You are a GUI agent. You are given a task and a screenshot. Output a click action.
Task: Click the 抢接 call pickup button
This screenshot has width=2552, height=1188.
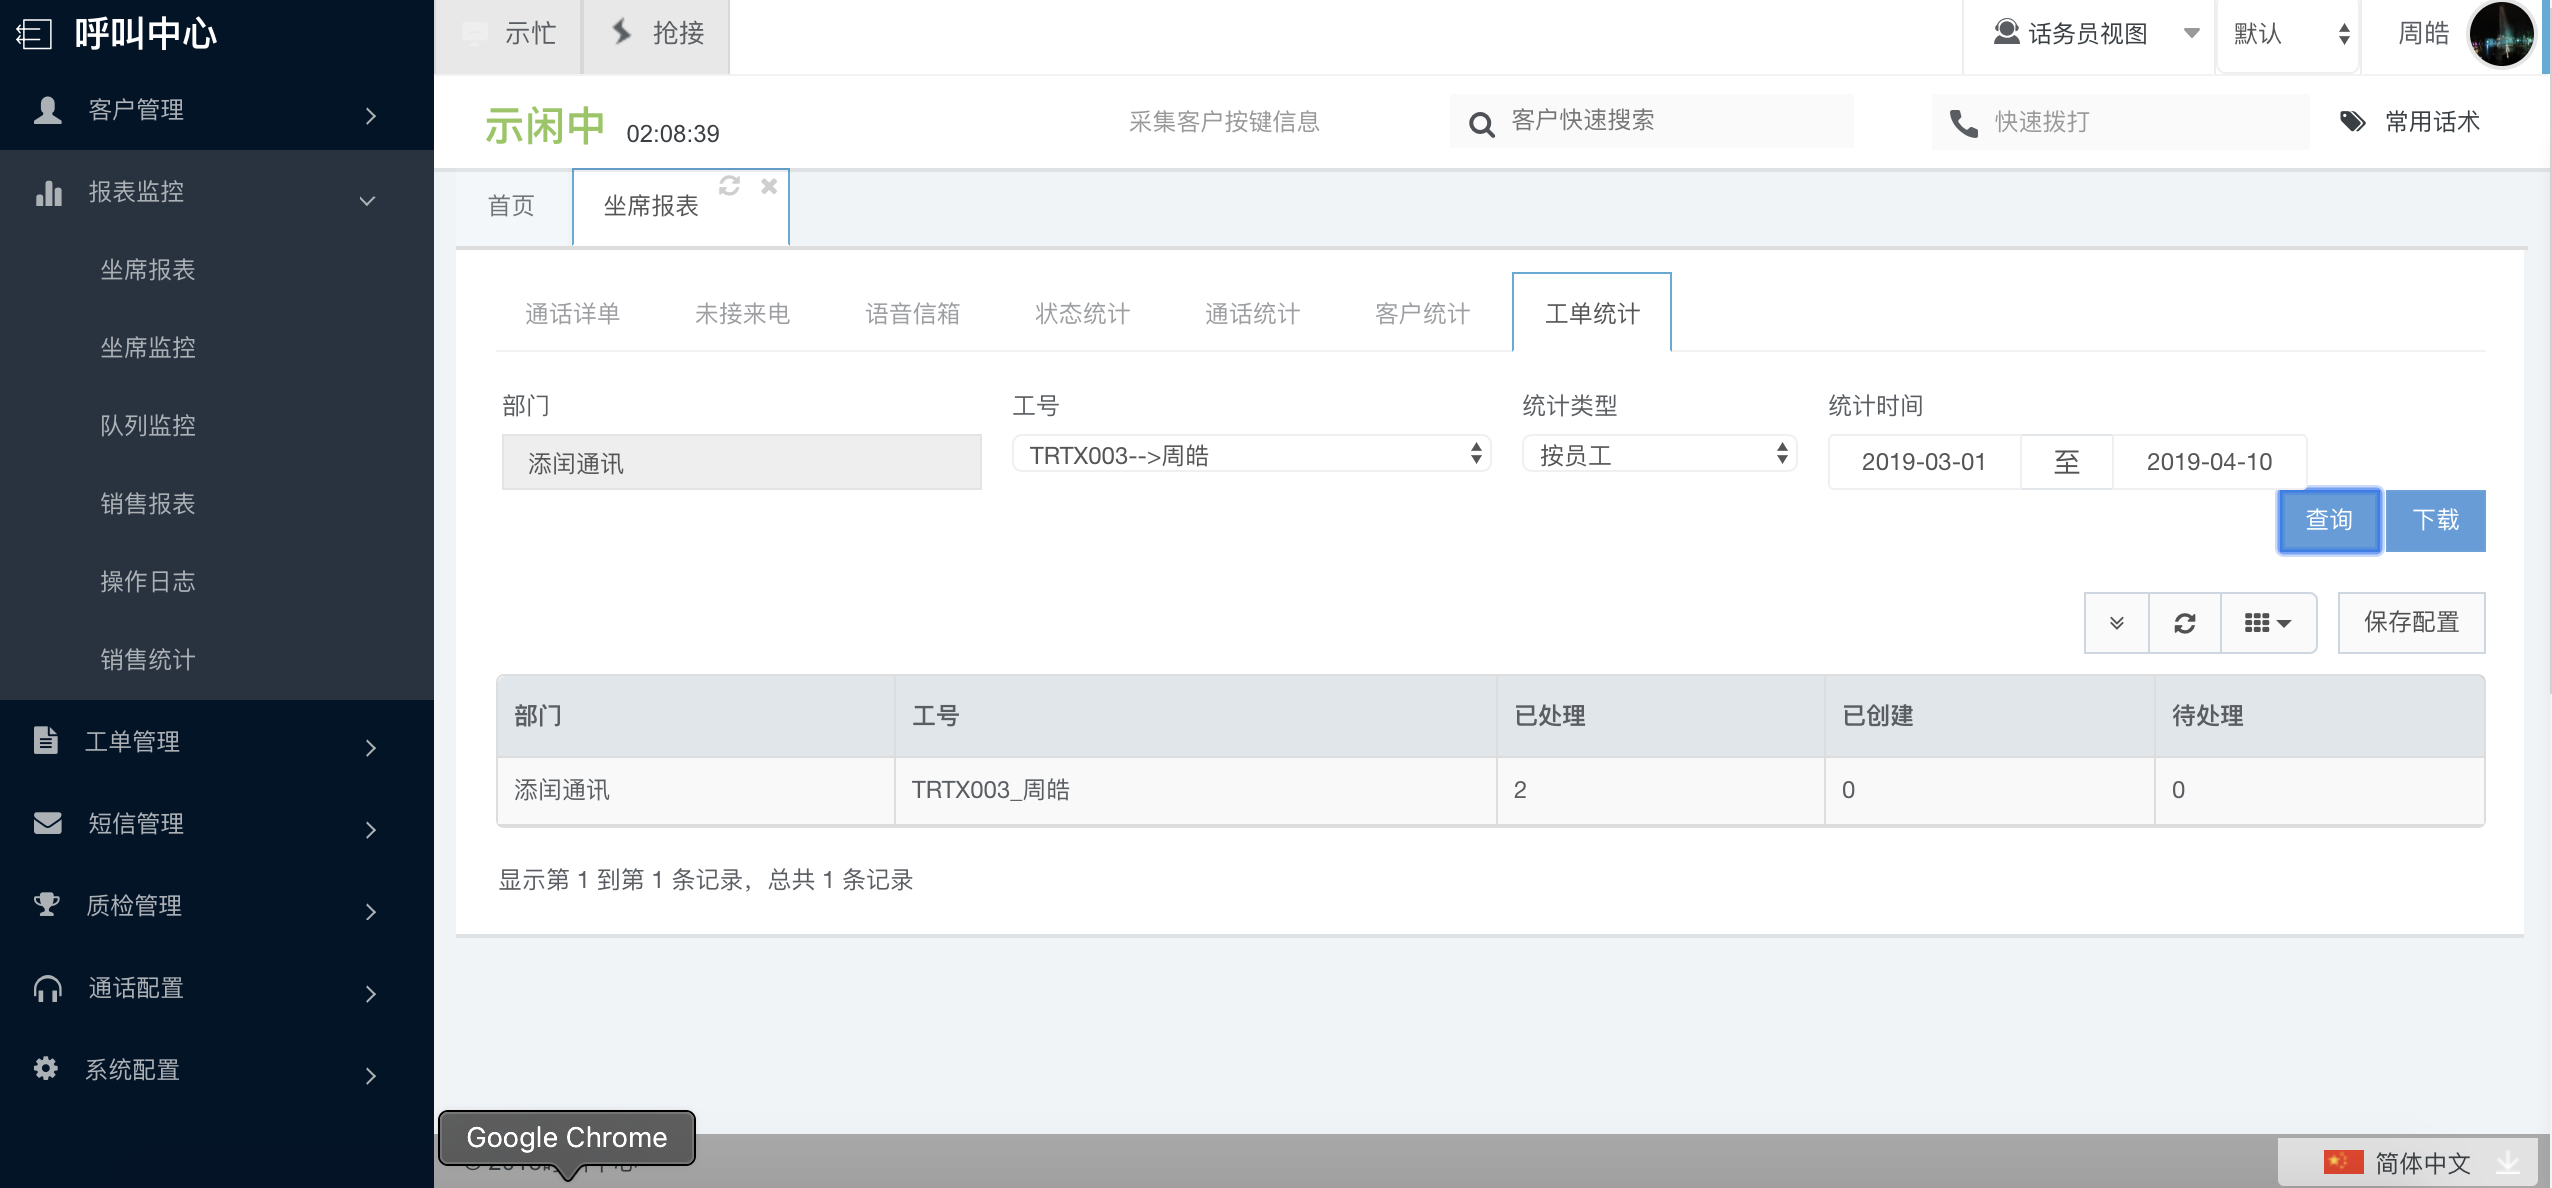coord(657,34)
